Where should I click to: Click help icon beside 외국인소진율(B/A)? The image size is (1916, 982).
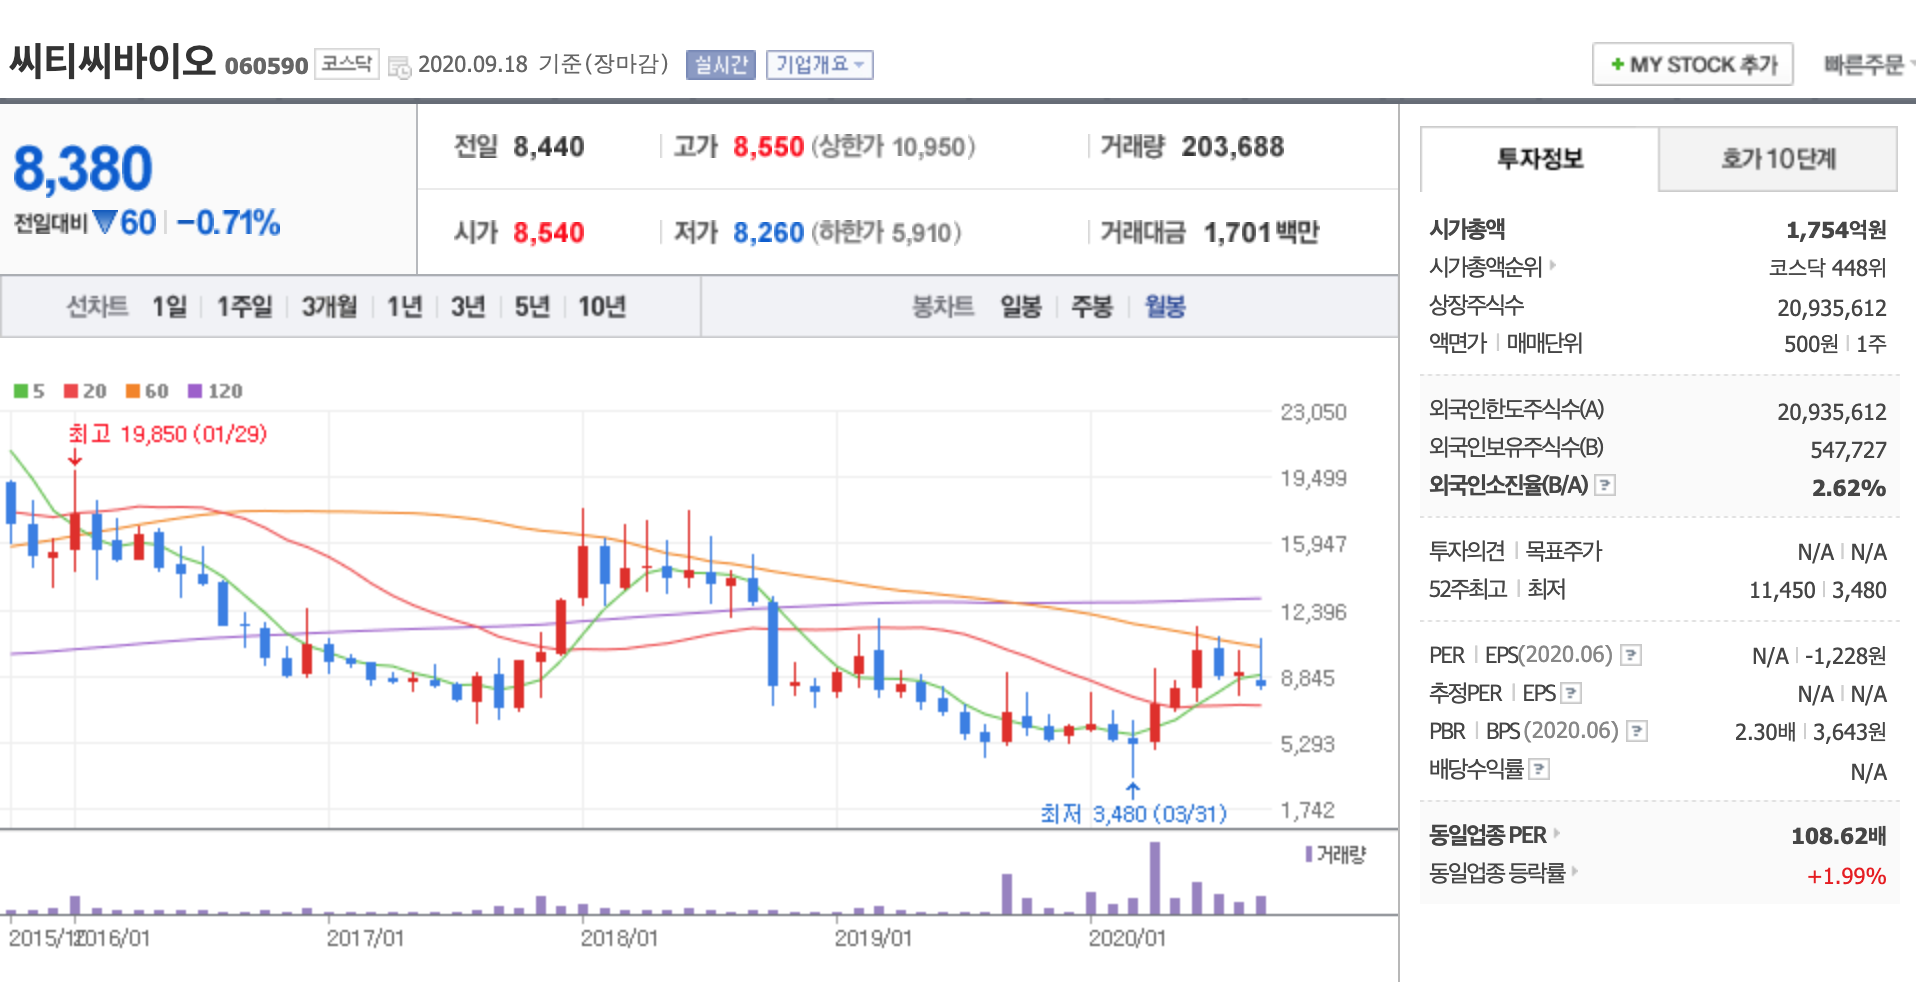click(x=1604, y=485)
